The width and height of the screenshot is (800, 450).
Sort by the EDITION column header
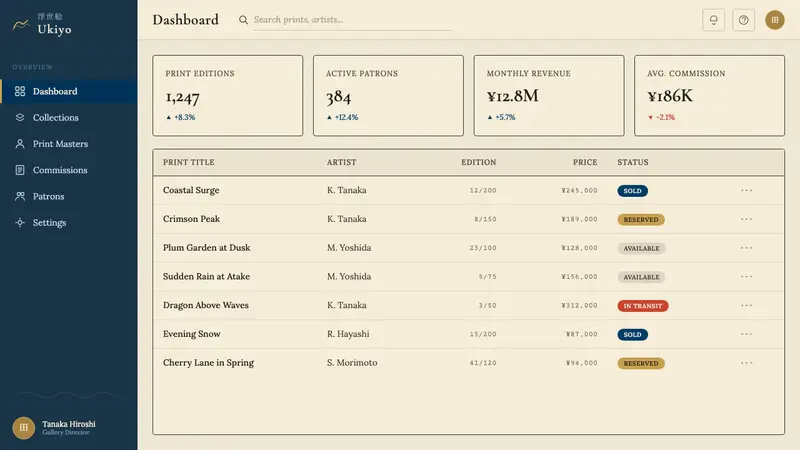[x=479, y=162]
